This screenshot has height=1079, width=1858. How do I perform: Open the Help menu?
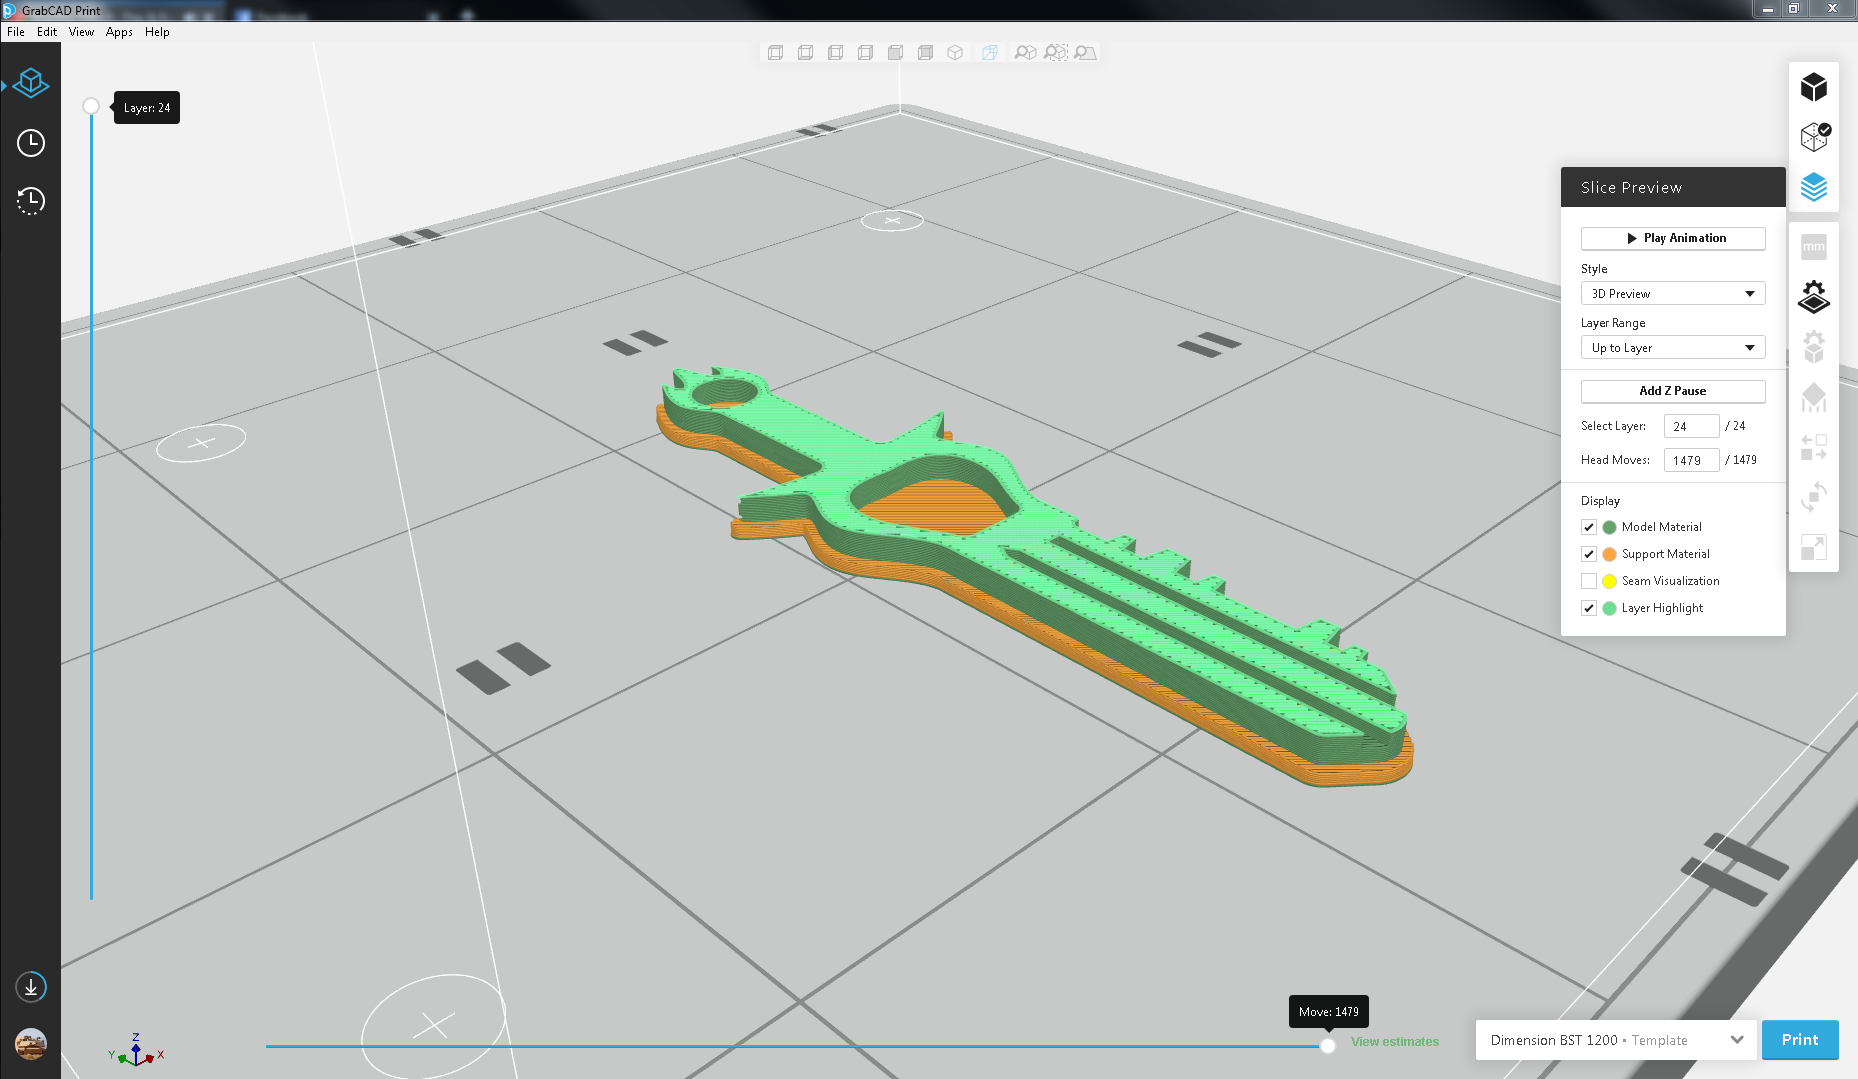coord(157,32)
